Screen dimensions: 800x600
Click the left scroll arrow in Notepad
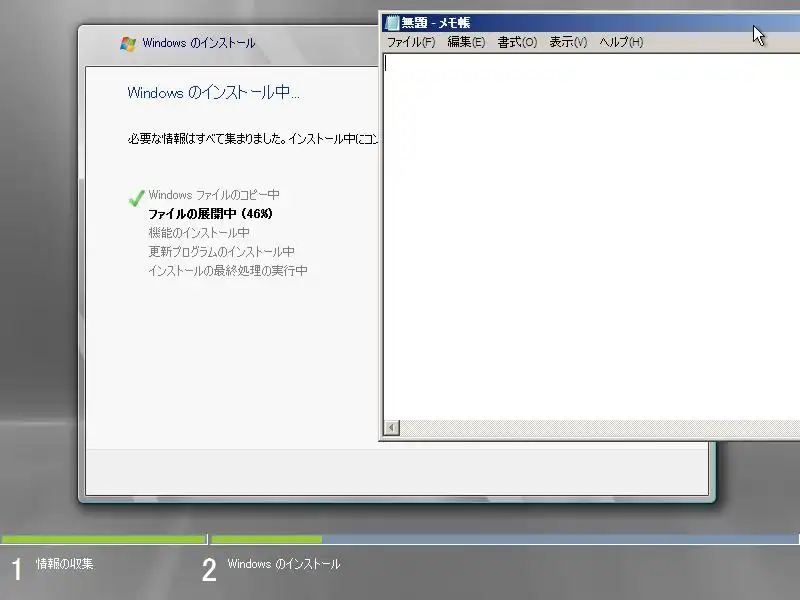pos(391,428)
